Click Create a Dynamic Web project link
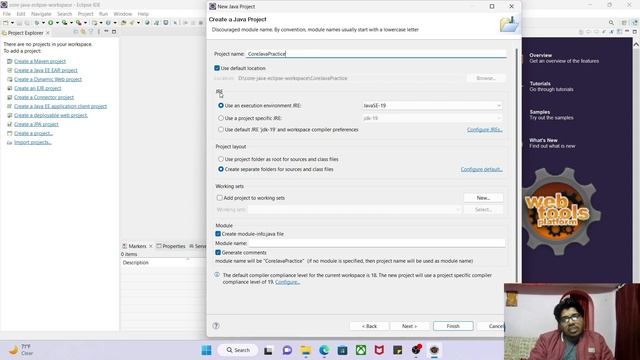 (48, 79)
